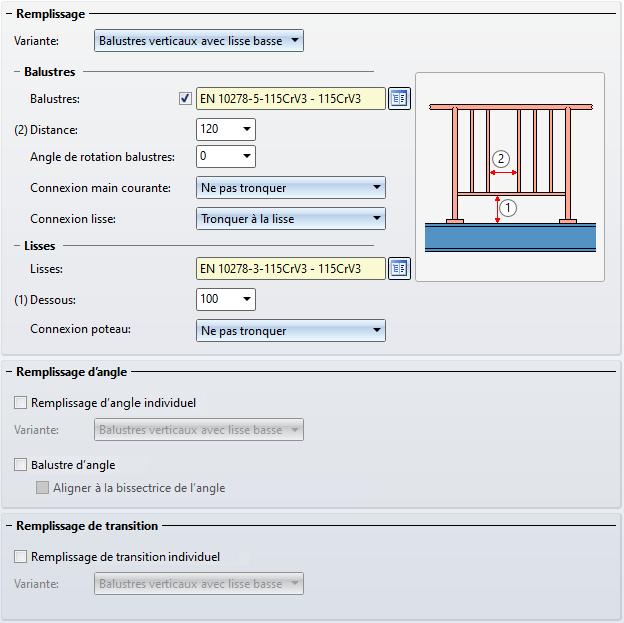This screenshot has height=623, width=624.
Task: Open Connexion lisse dropdown
Action: pyautogui.click(x=376, y=219)
